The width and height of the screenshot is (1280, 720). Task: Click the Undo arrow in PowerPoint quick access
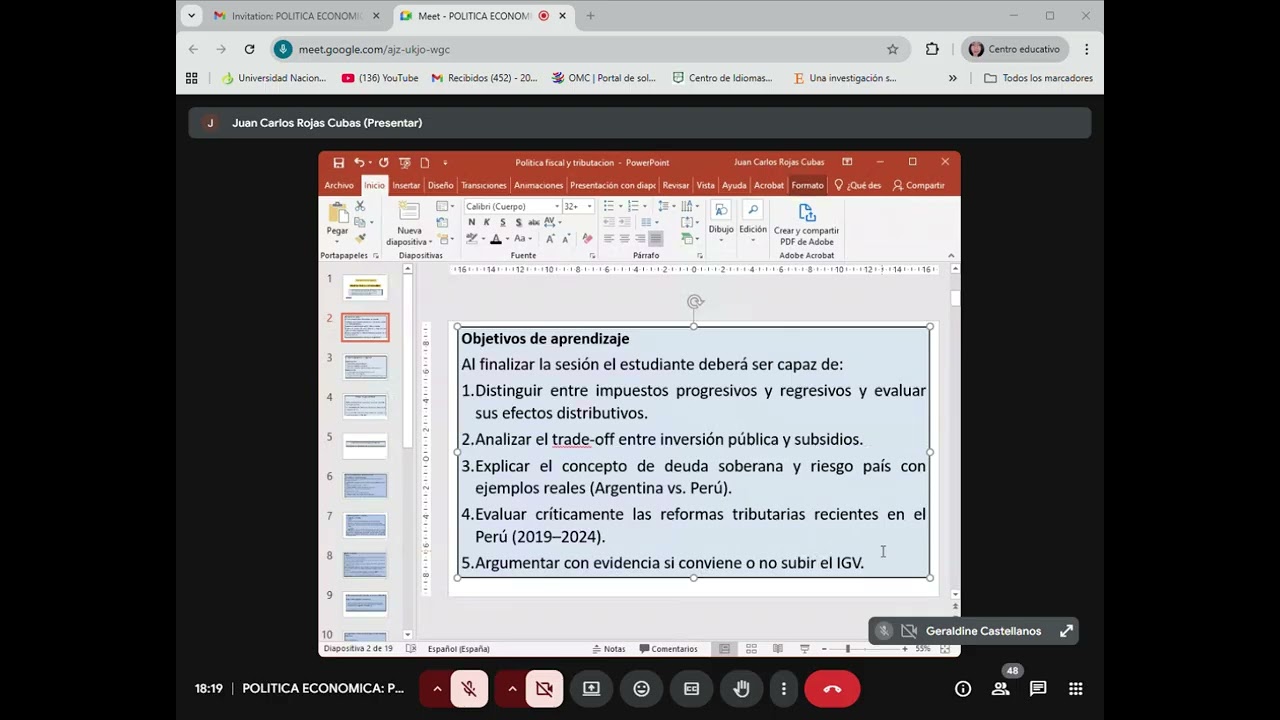[358, 162]
